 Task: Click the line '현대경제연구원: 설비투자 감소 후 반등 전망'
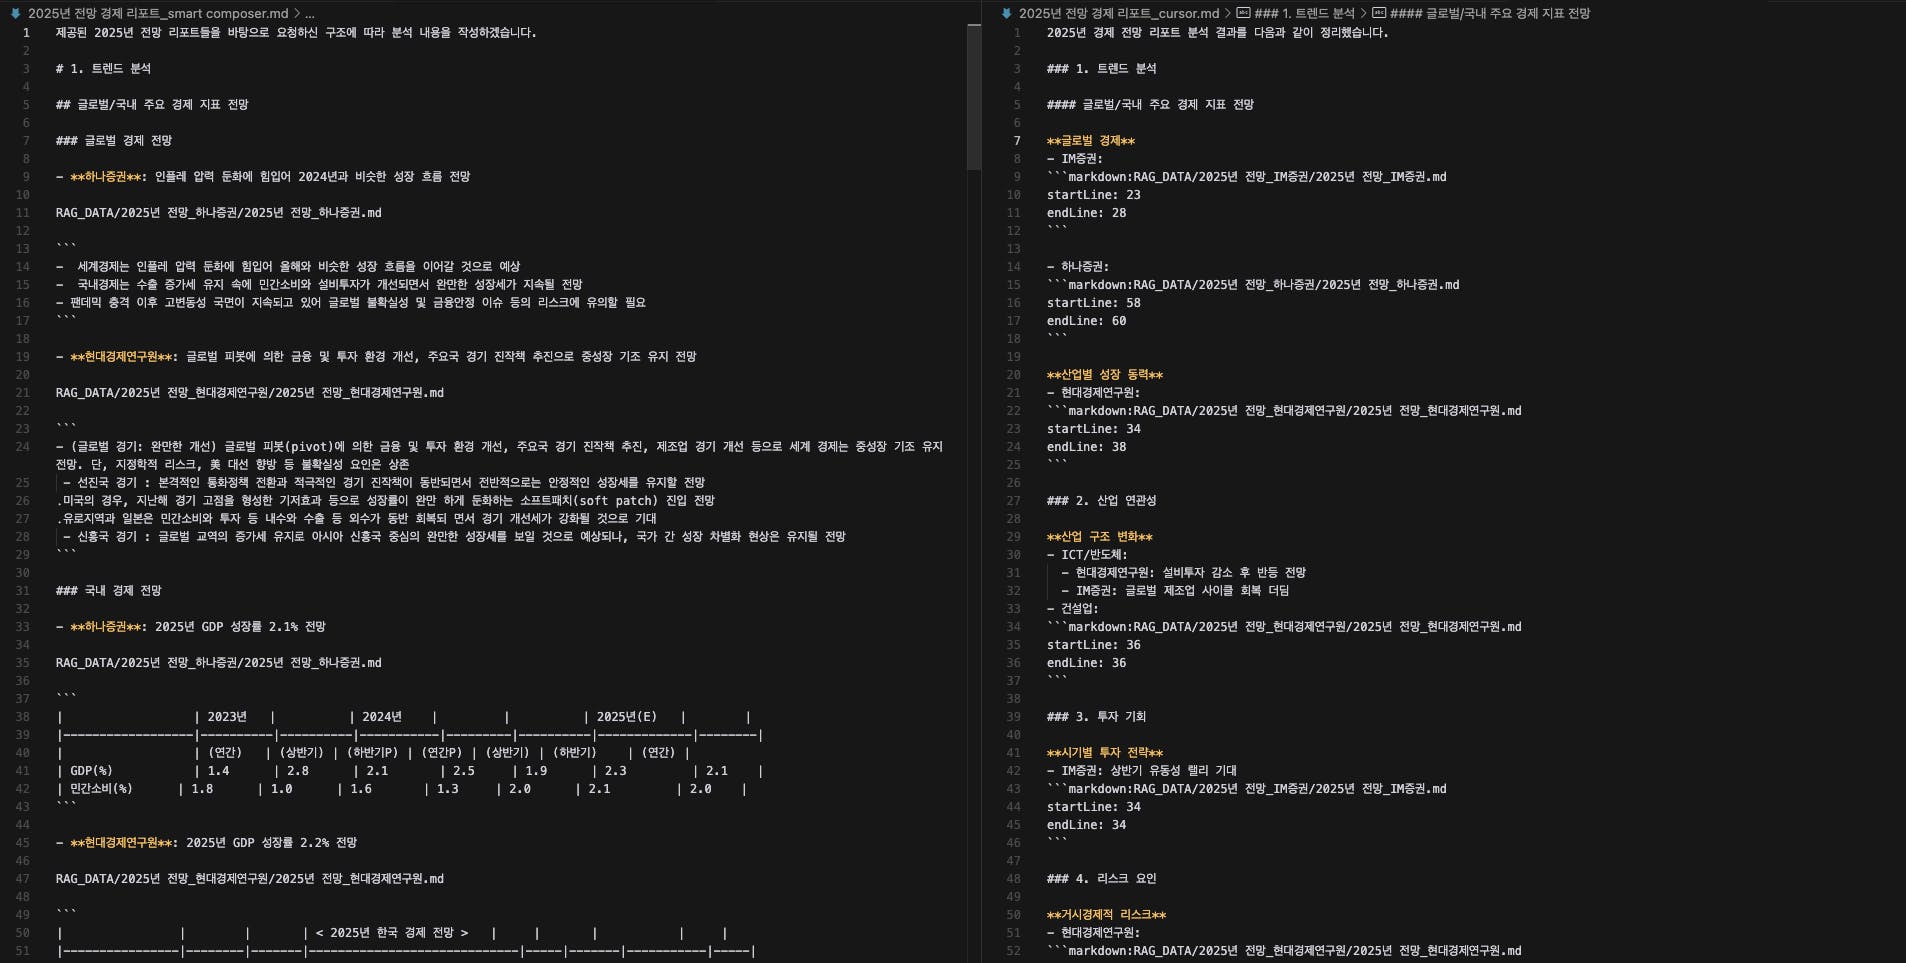(x=1183, y=573)
